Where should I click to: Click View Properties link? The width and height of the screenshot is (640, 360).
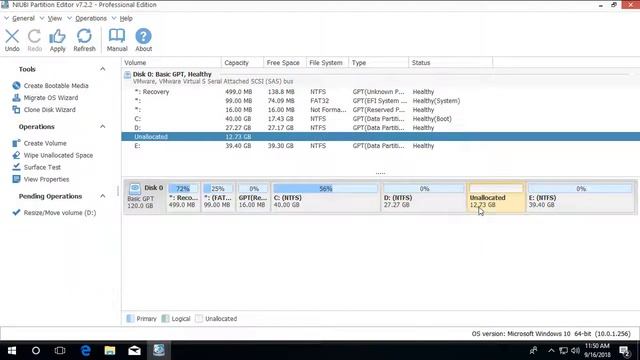pyautogui.click(x=46, y=179)
